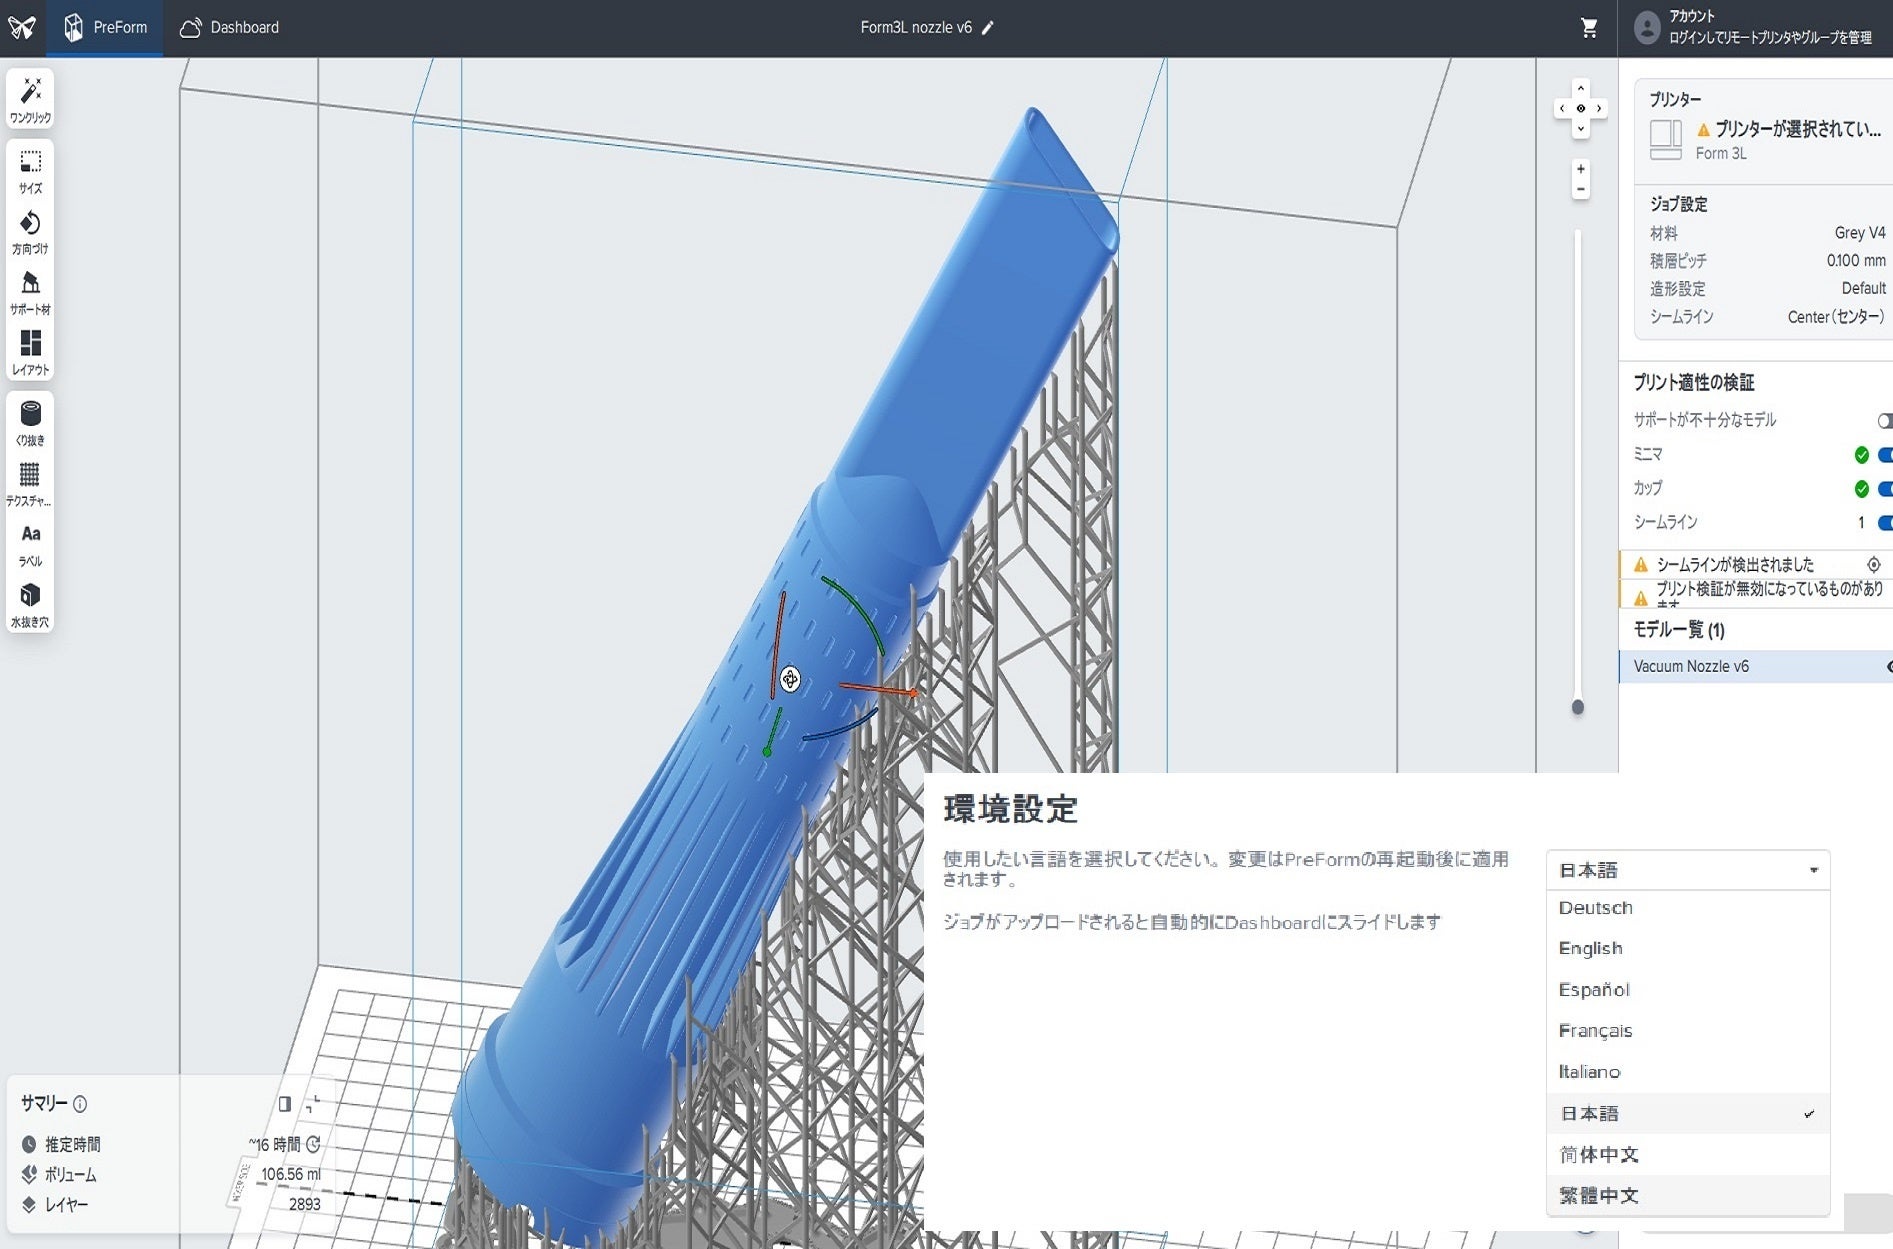
Task: Toggle the Minima (ミニマ) validation switch
Action: 1885,455
